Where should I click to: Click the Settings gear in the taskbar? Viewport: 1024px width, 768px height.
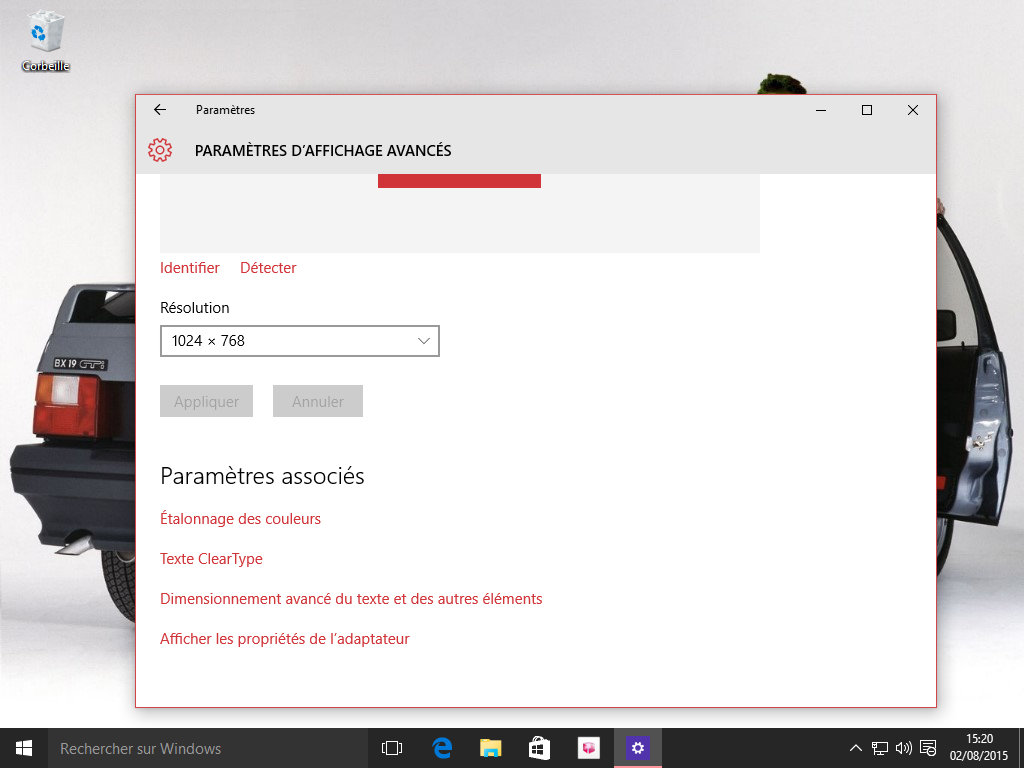click(x=637, y=748)
